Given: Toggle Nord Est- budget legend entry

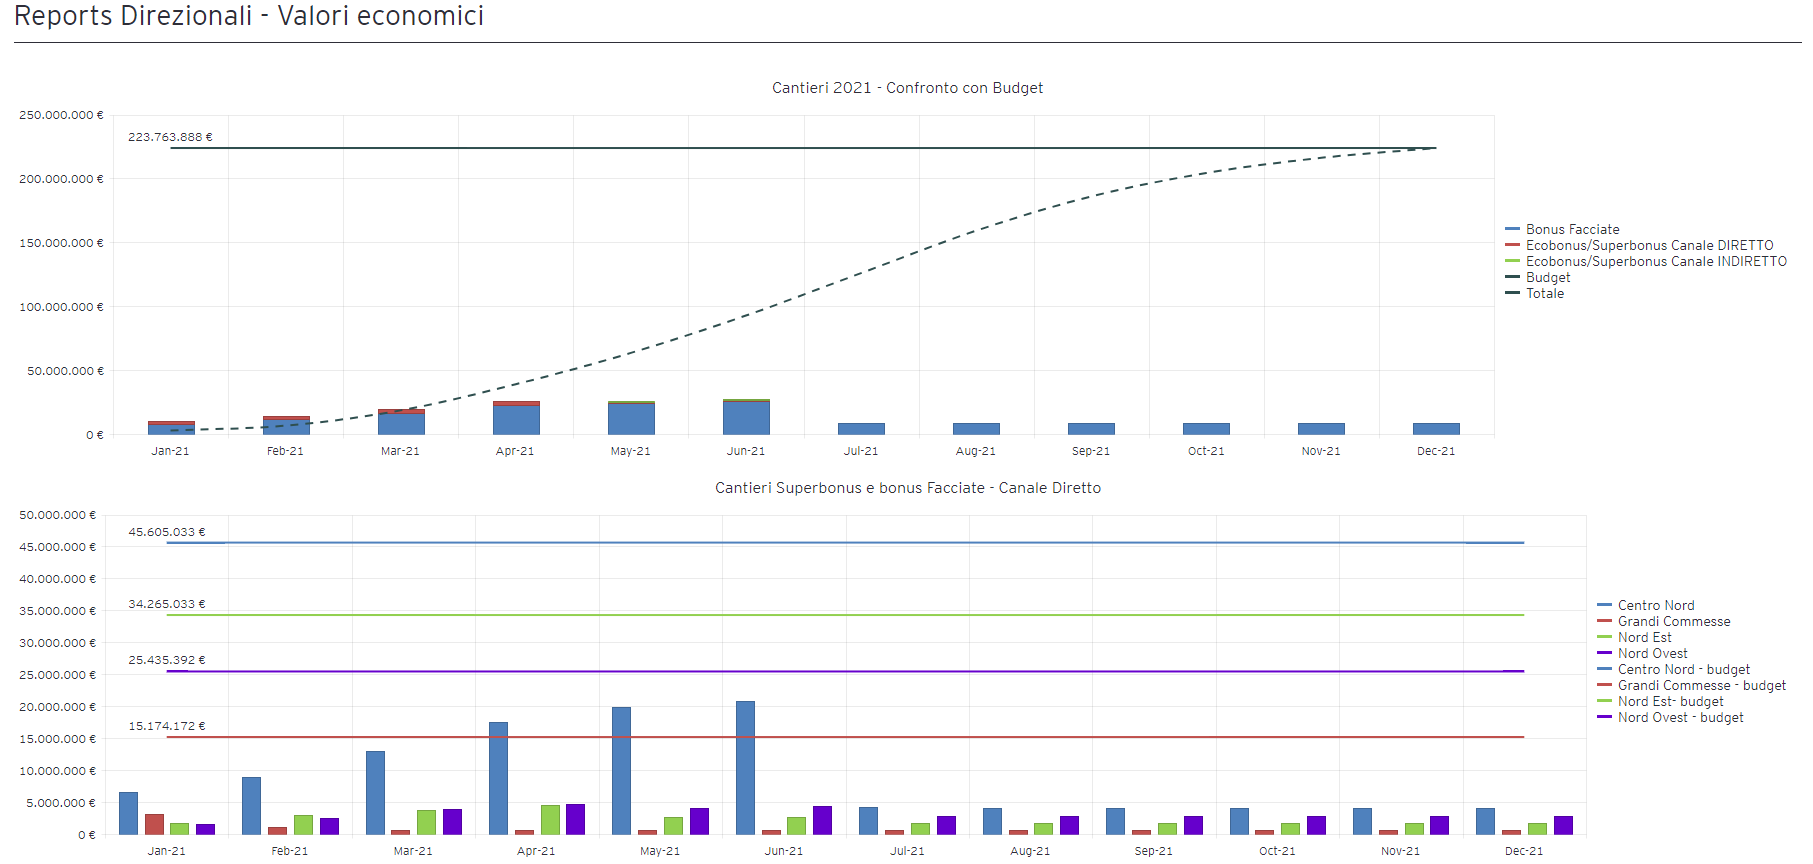Looking at the screenshot, I should click(x=1670, y=701).
